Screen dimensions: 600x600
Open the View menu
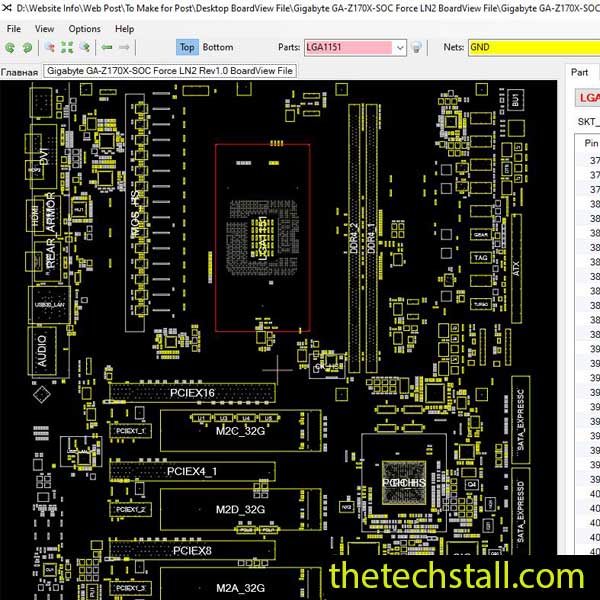(44, 29)
